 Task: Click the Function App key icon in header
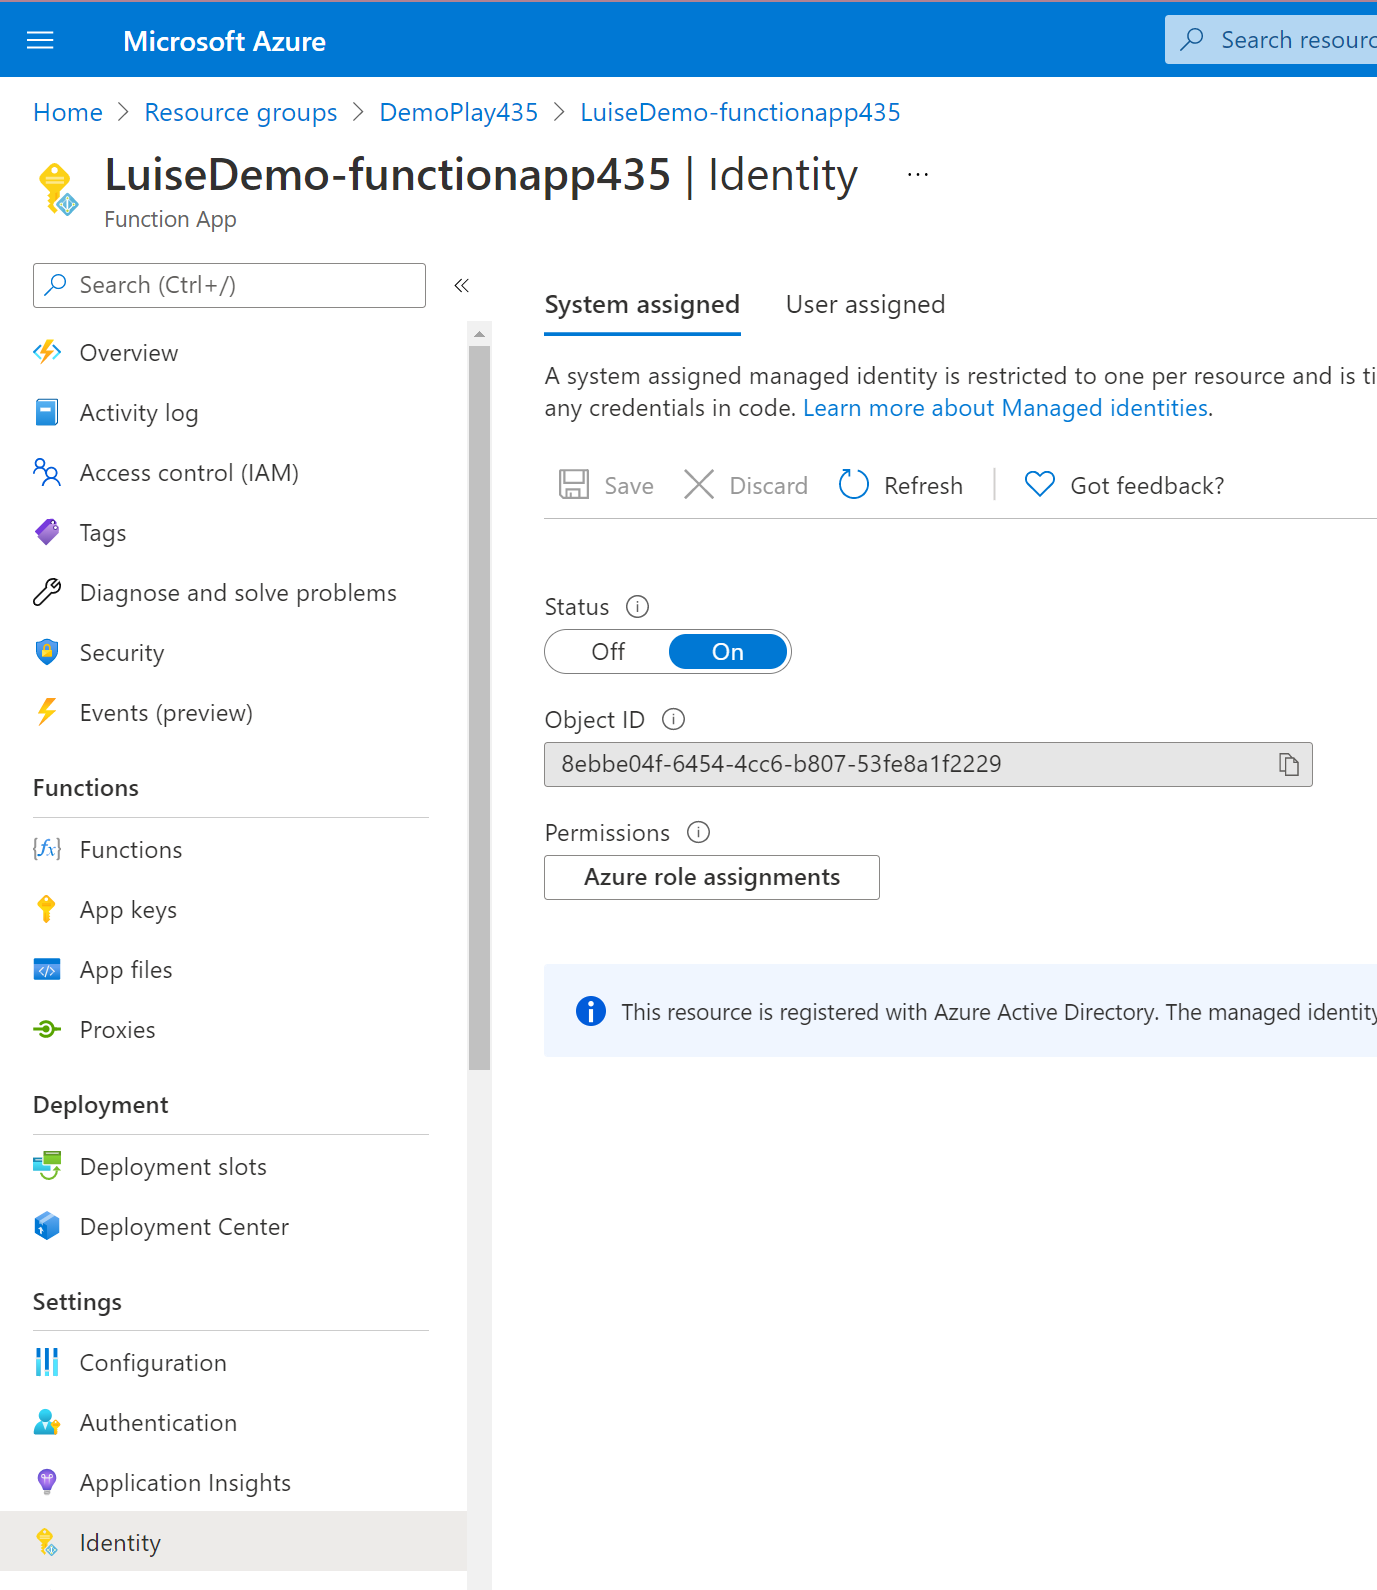tap(58, 190)
